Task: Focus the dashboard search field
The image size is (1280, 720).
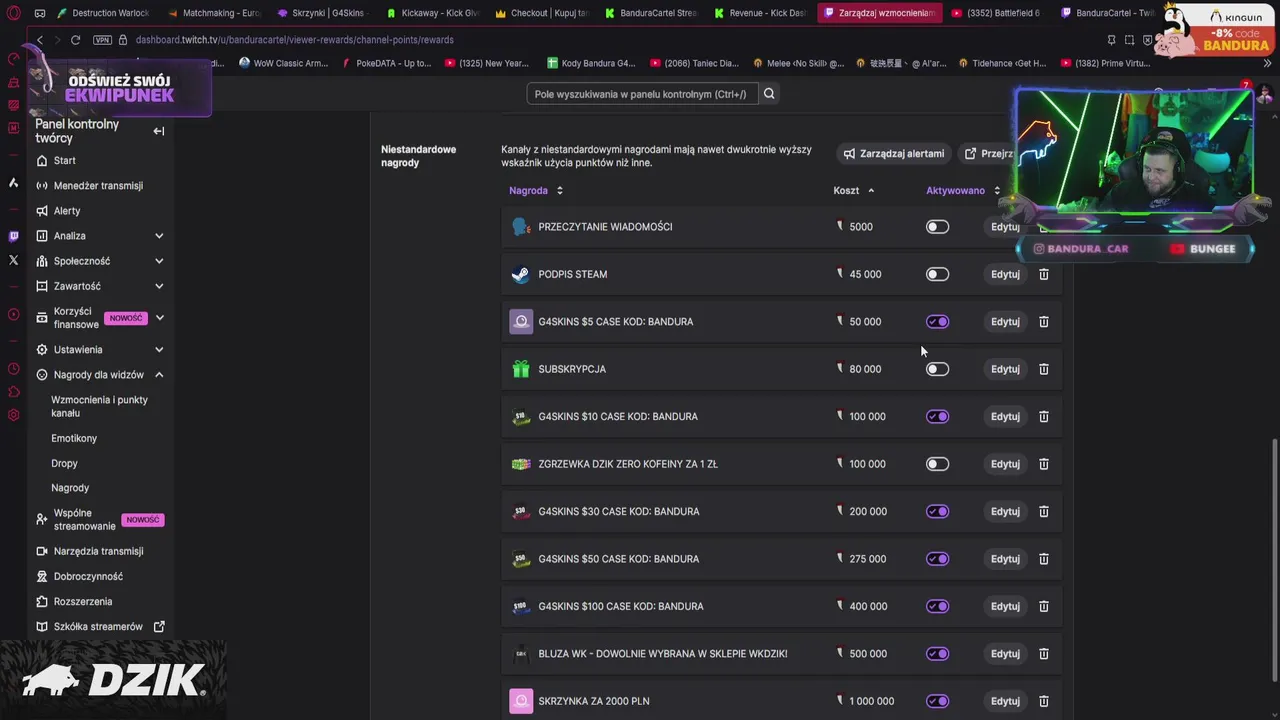Action: 642,94
